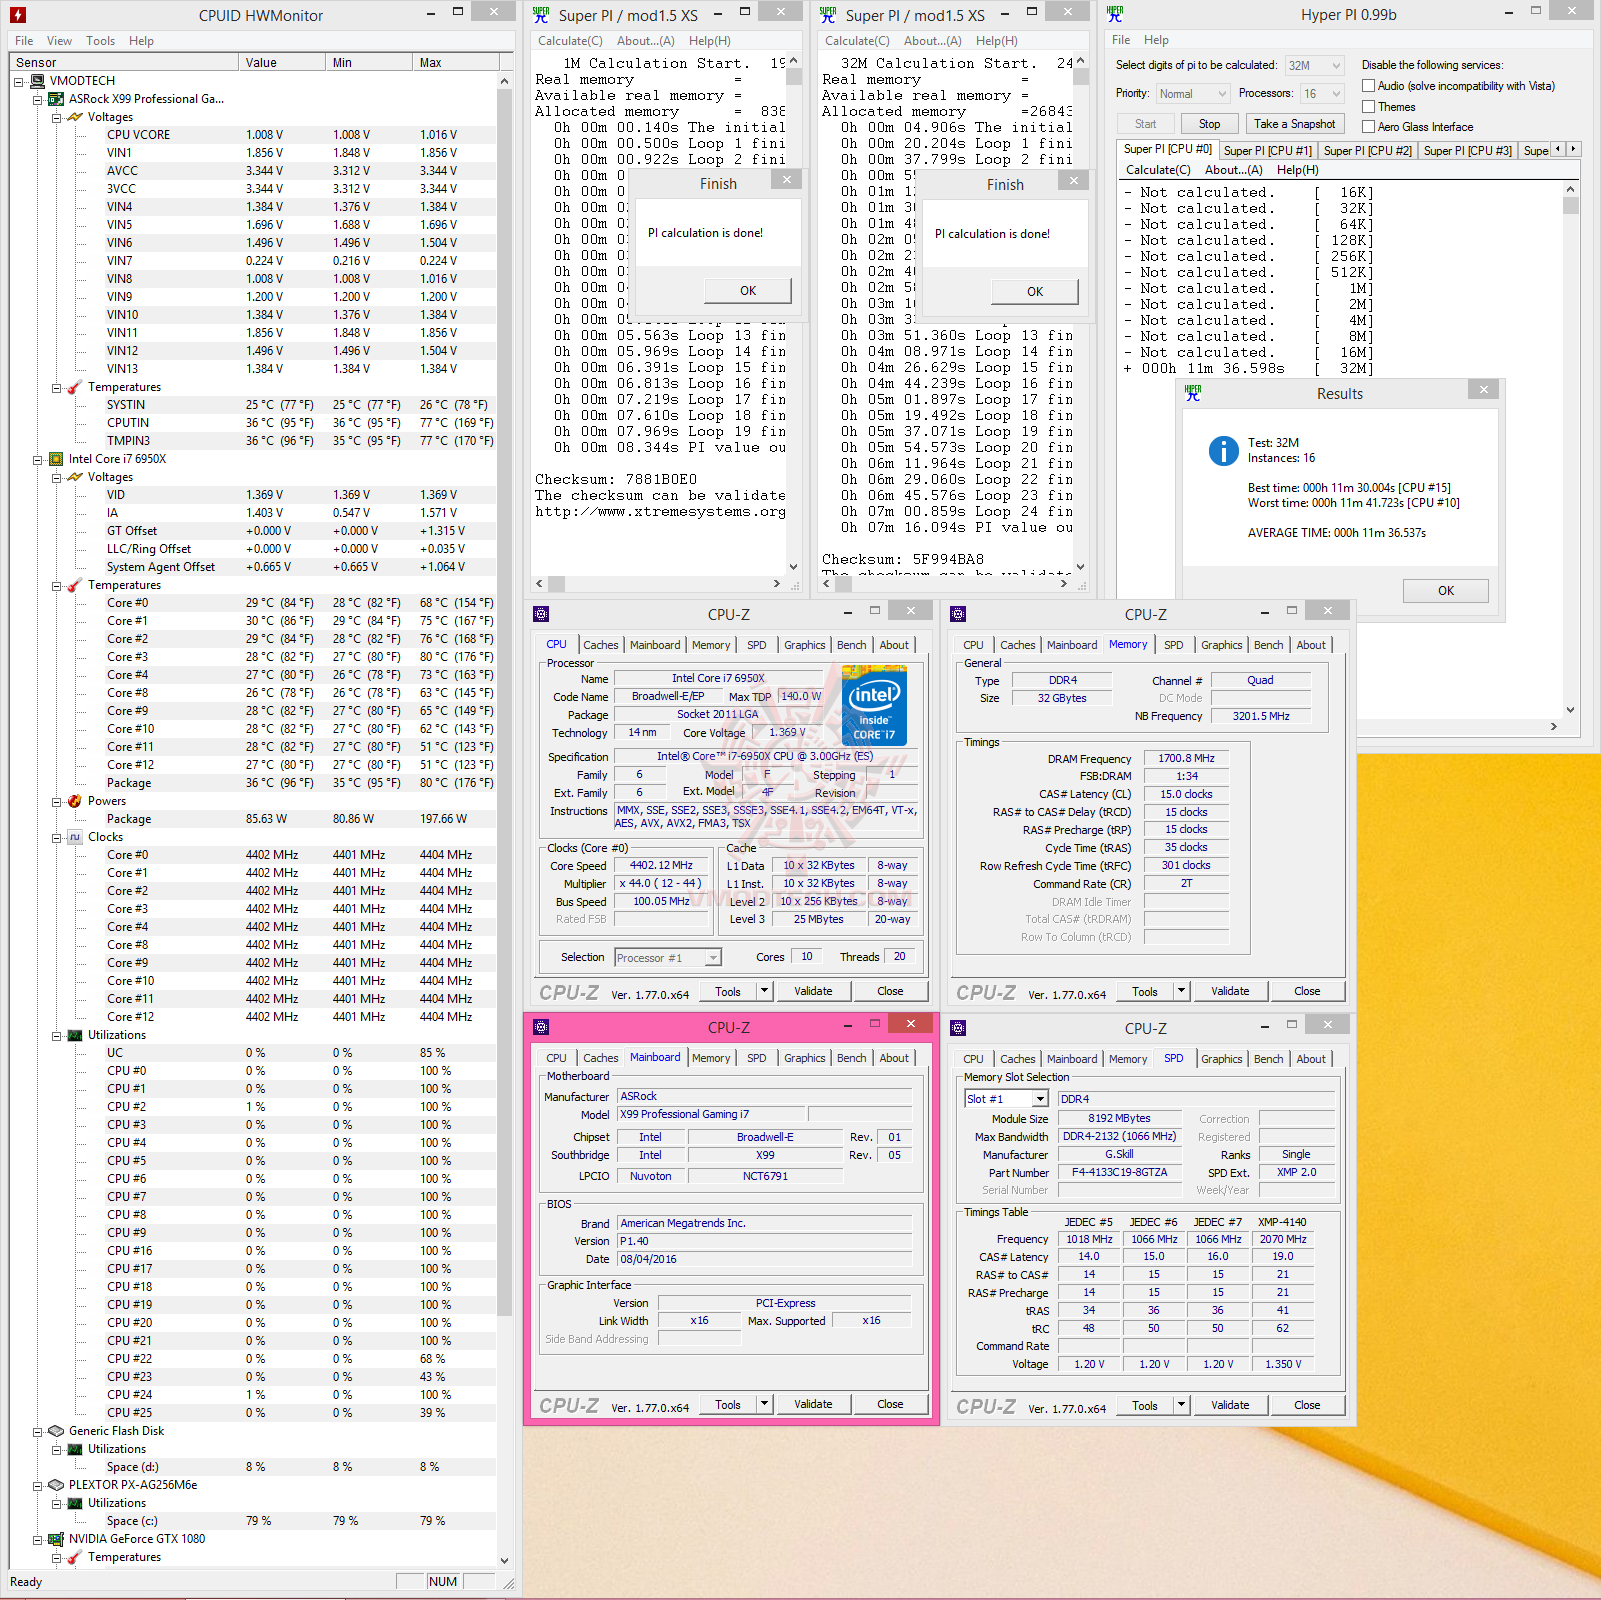The image size is (1601, 1600).
Task: Click the CPU Utilizations chart icon
Action: (75, 1035)
